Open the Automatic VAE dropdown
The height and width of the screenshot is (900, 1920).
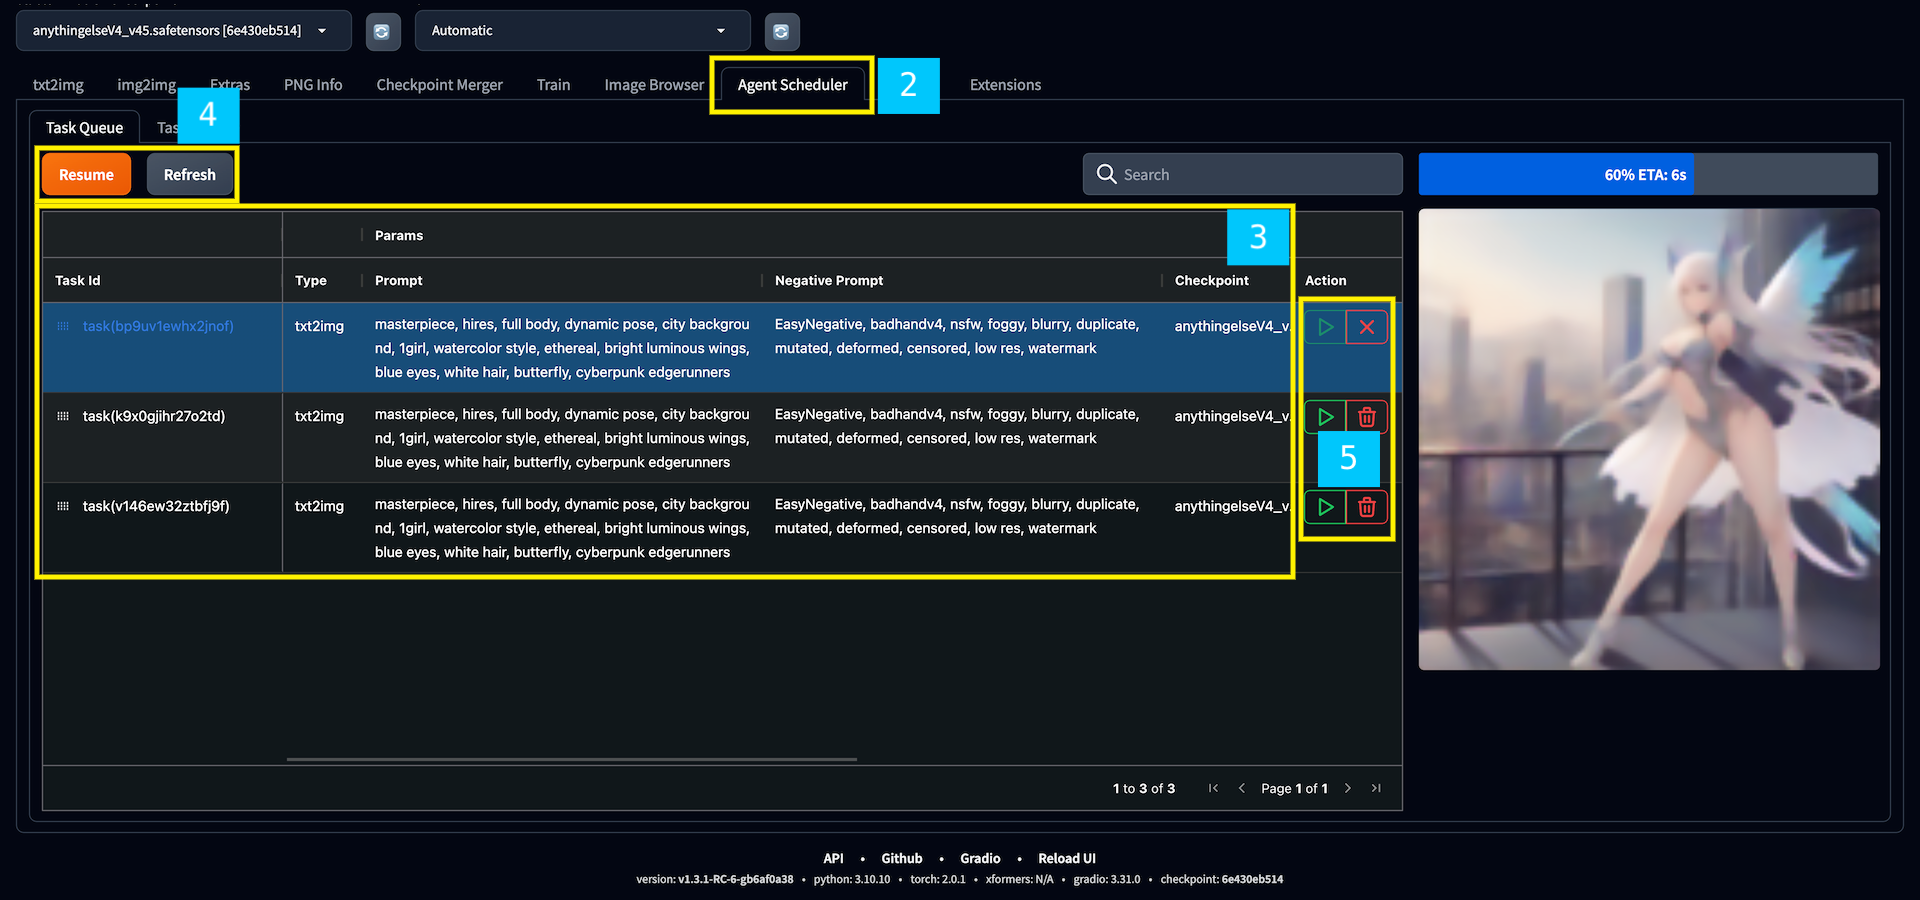582,31
